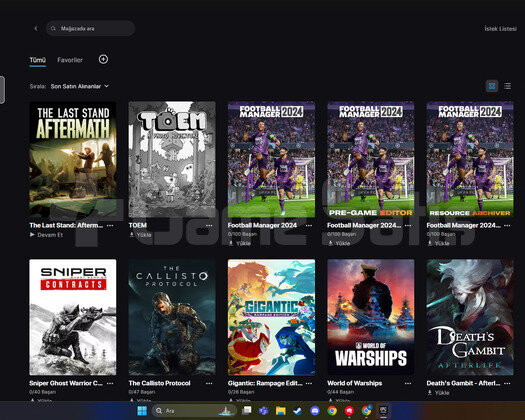The height and width of the screenshot is (420, 525).
Task: Open File Explorer from taskbar
Action: click(x=281, y=411)
